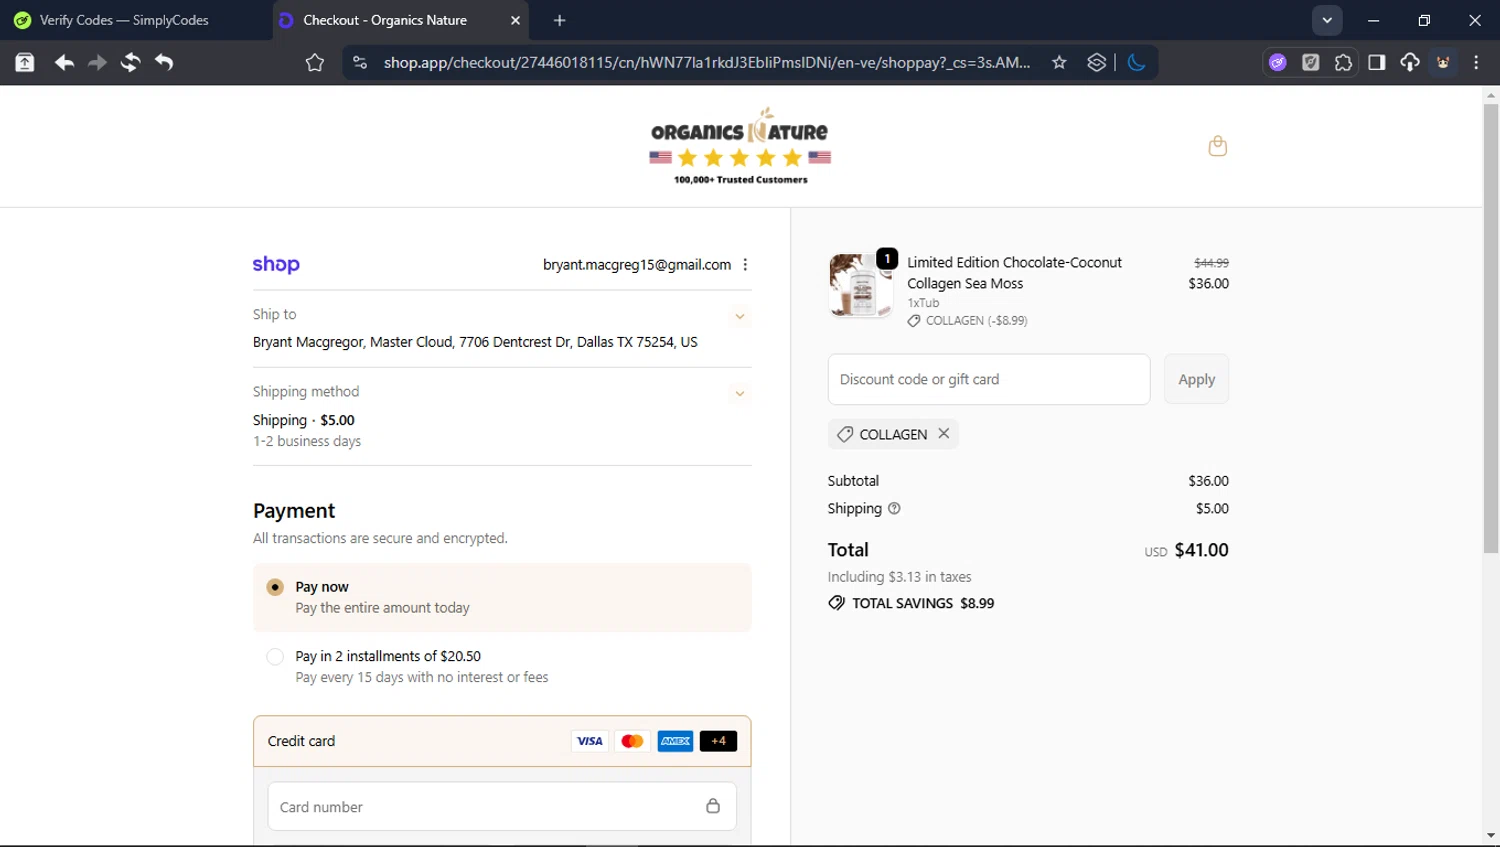
Task: Click the COLLAGEN discount tag
Action: coord(893,434)
